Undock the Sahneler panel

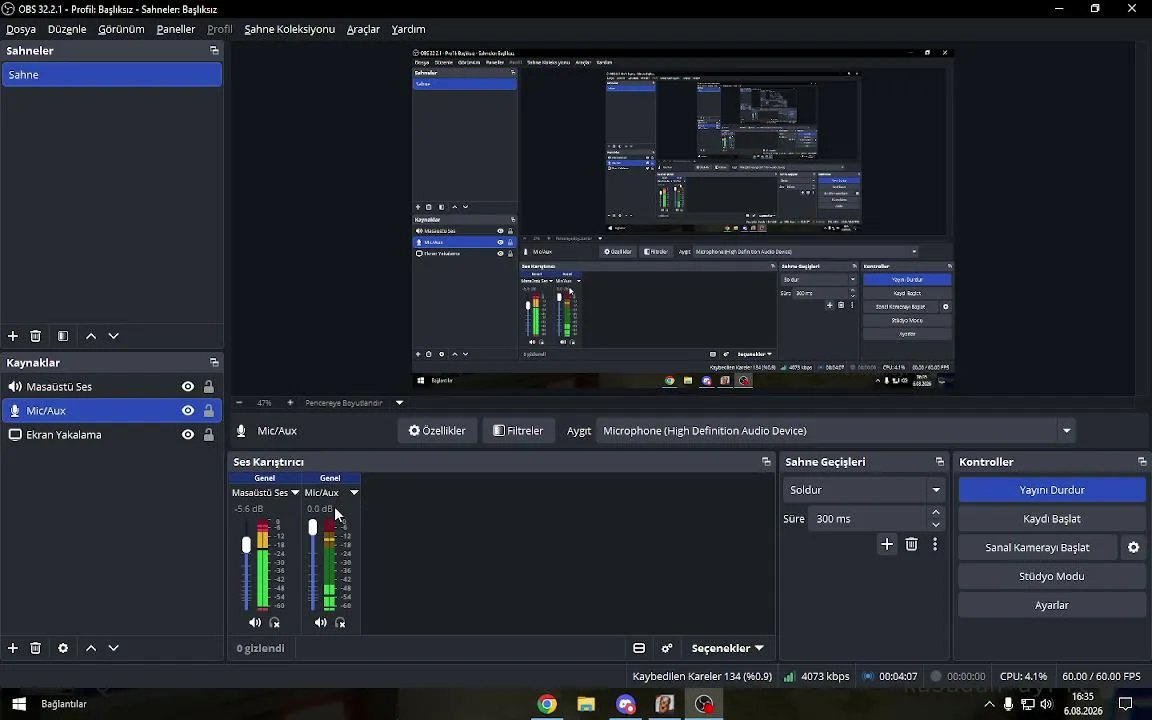pyautogui.click(x=214, y=51)
